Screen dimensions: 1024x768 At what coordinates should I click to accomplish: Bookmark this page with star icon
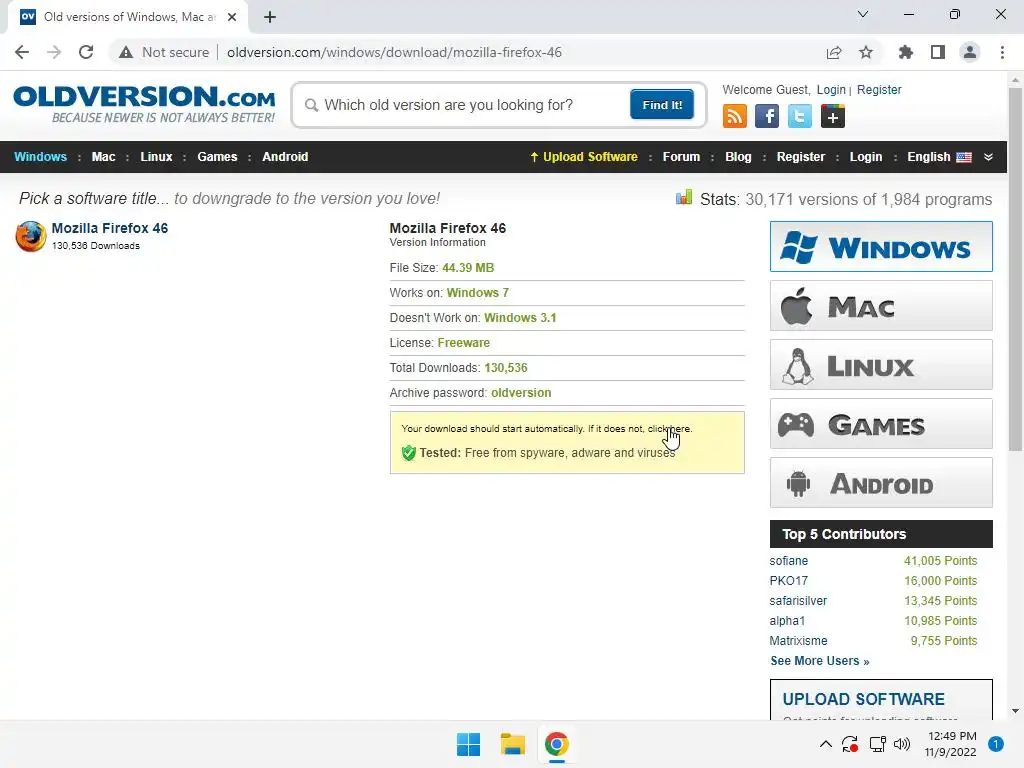pyautogui.click(x=866, y=52)
